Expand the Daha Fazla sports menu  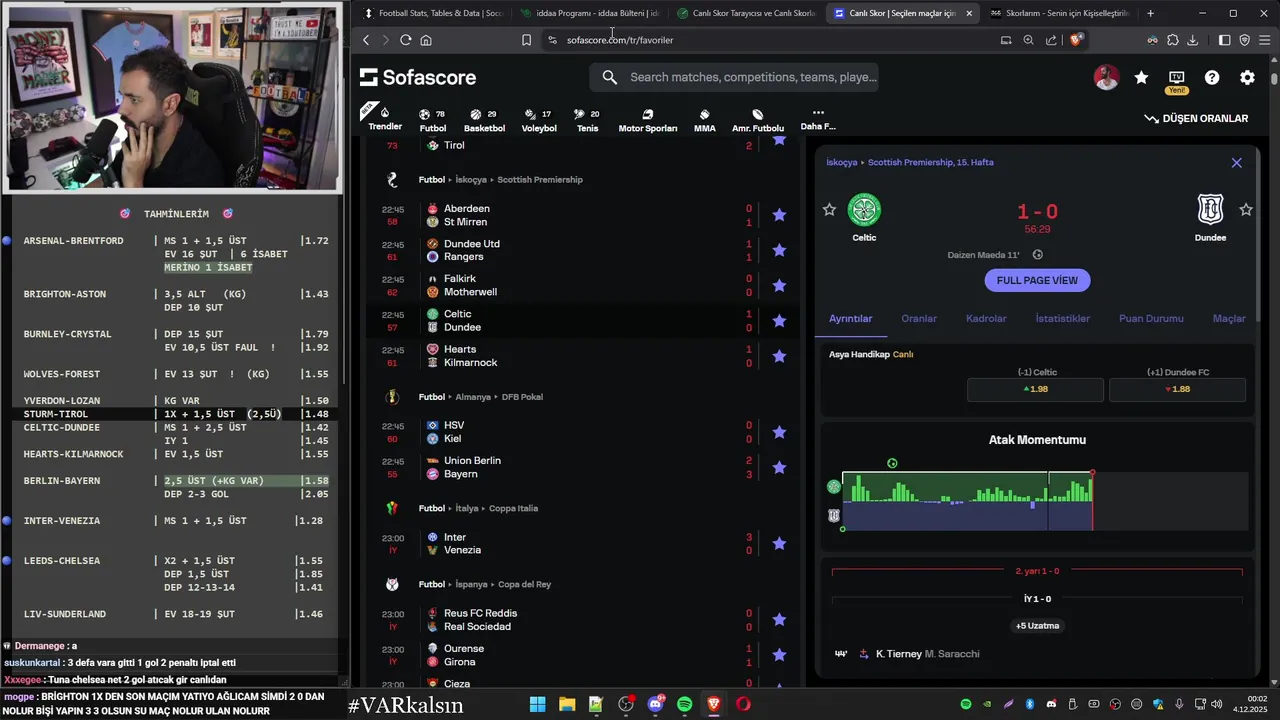coord(818,120)
